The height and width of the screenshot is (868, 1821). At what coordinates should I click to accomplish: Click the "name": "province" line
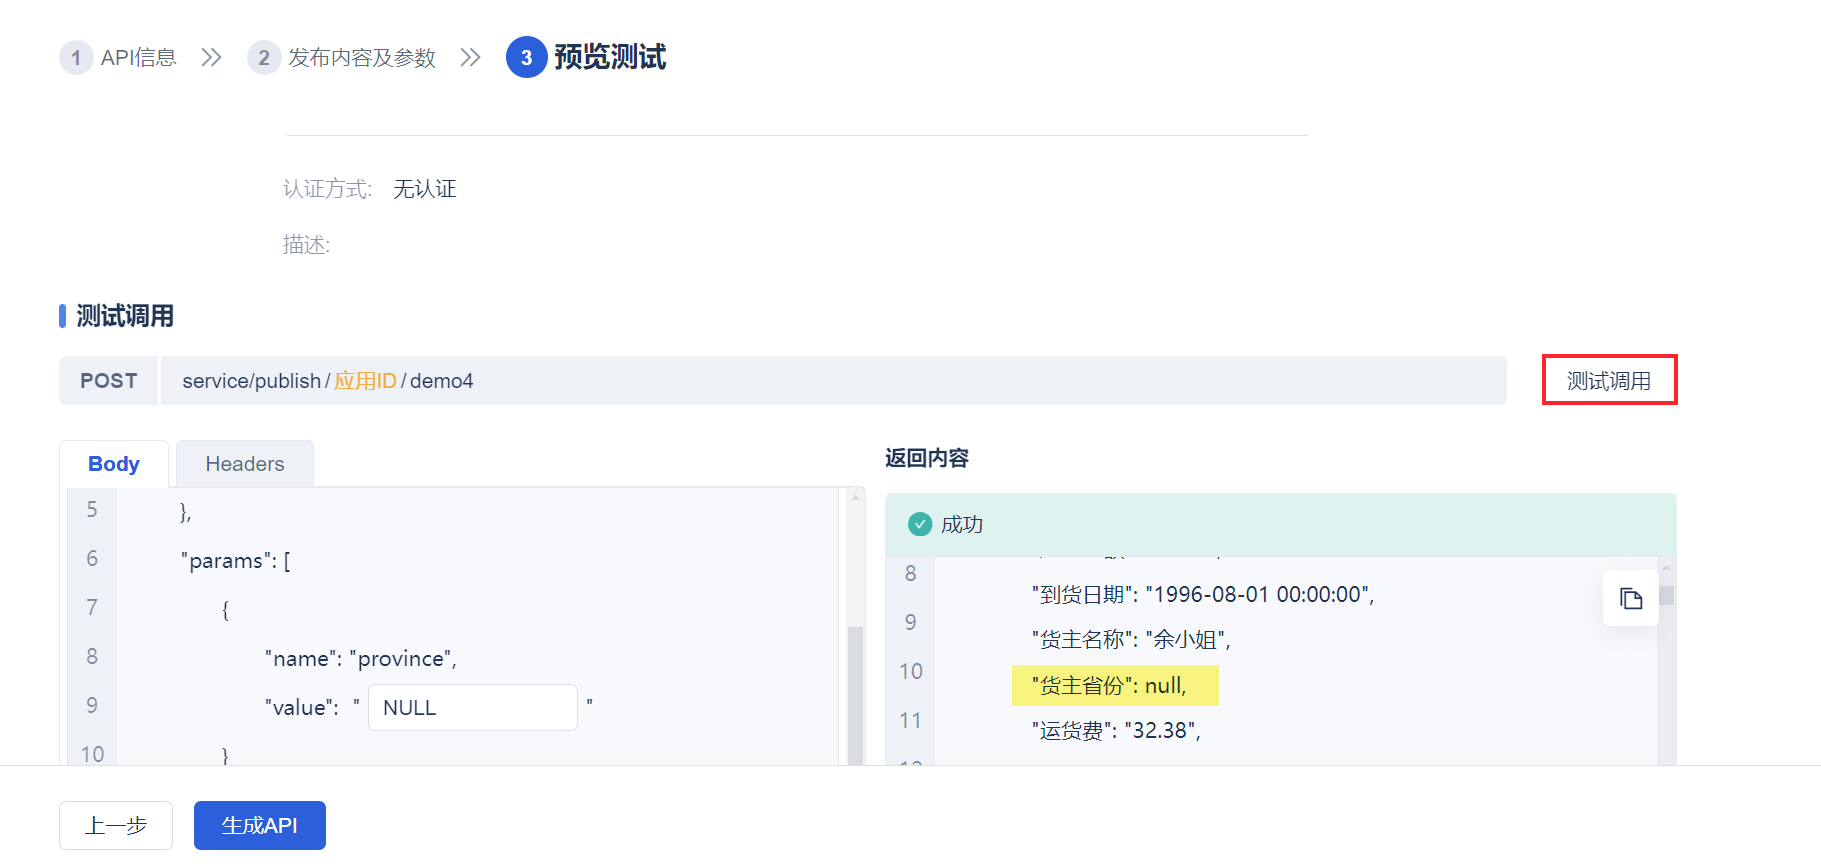361,659
